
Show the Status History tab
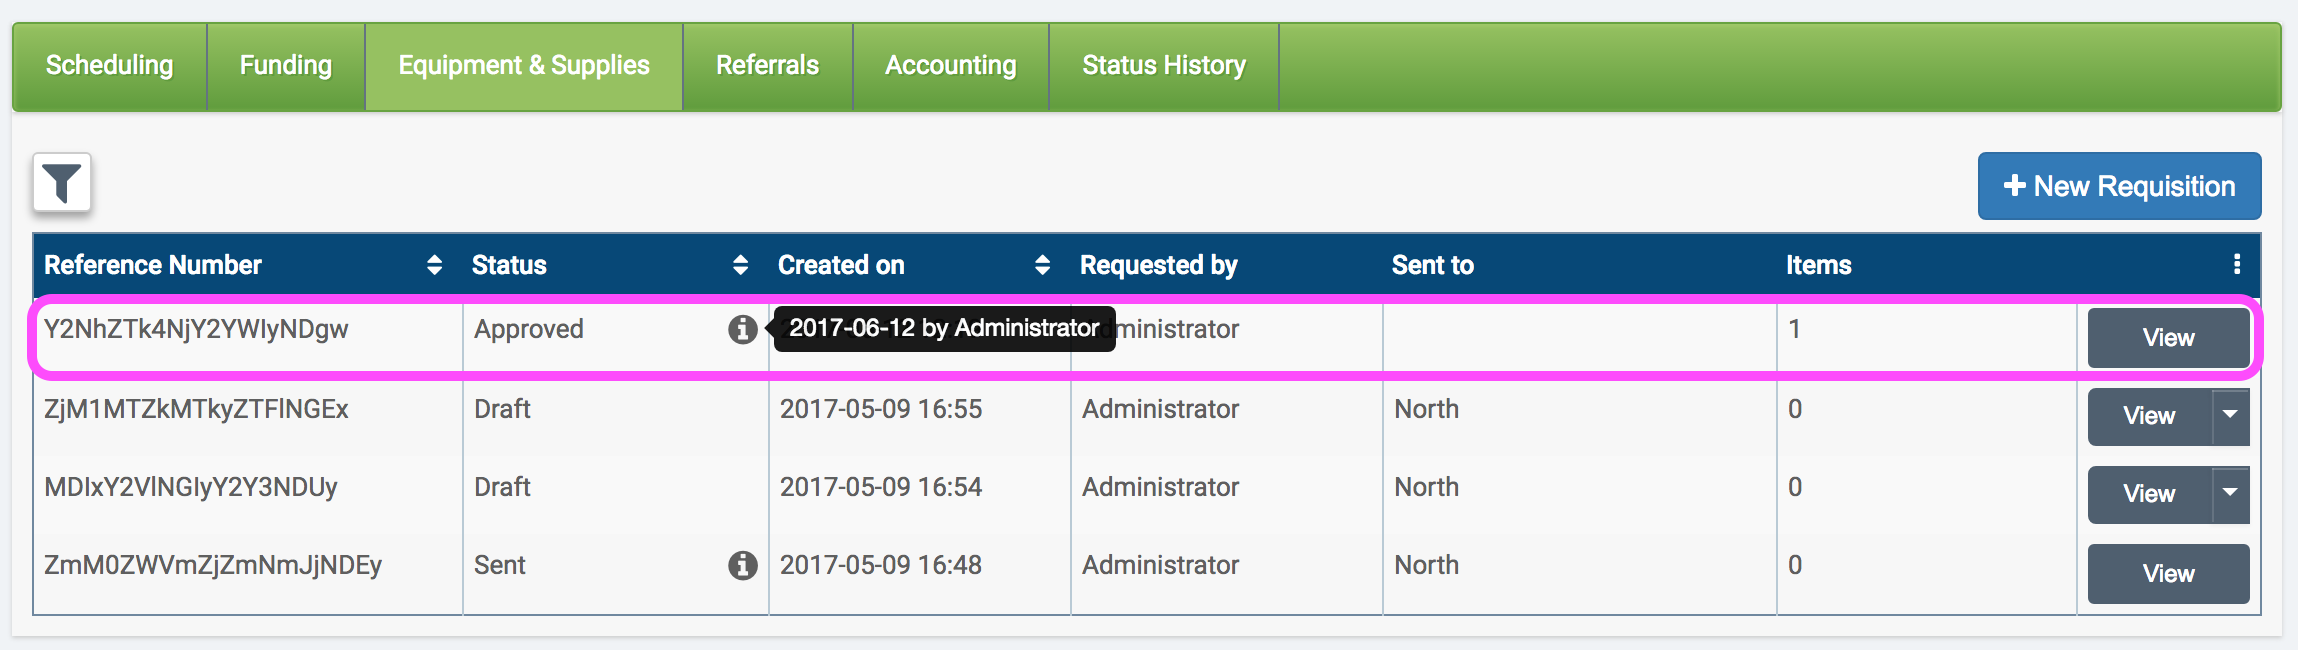point(1164,66)
